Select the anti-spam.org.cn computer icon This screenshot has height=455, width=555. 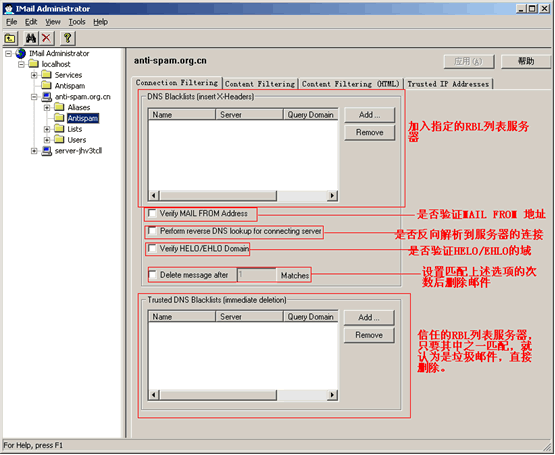coord(46,97)
